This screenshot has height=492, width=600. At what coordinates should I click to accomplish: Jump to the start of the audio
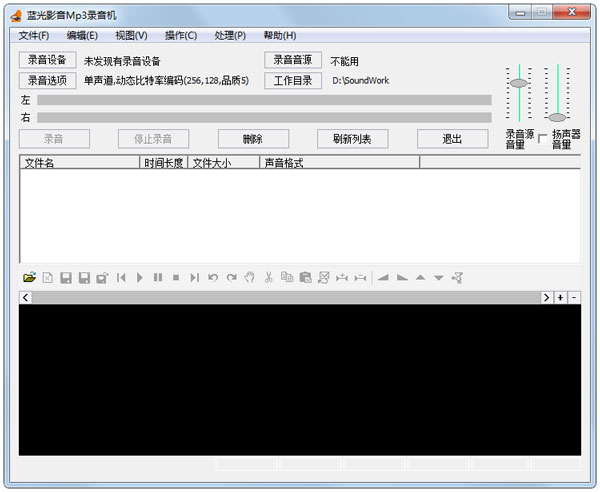coord(121,277)
